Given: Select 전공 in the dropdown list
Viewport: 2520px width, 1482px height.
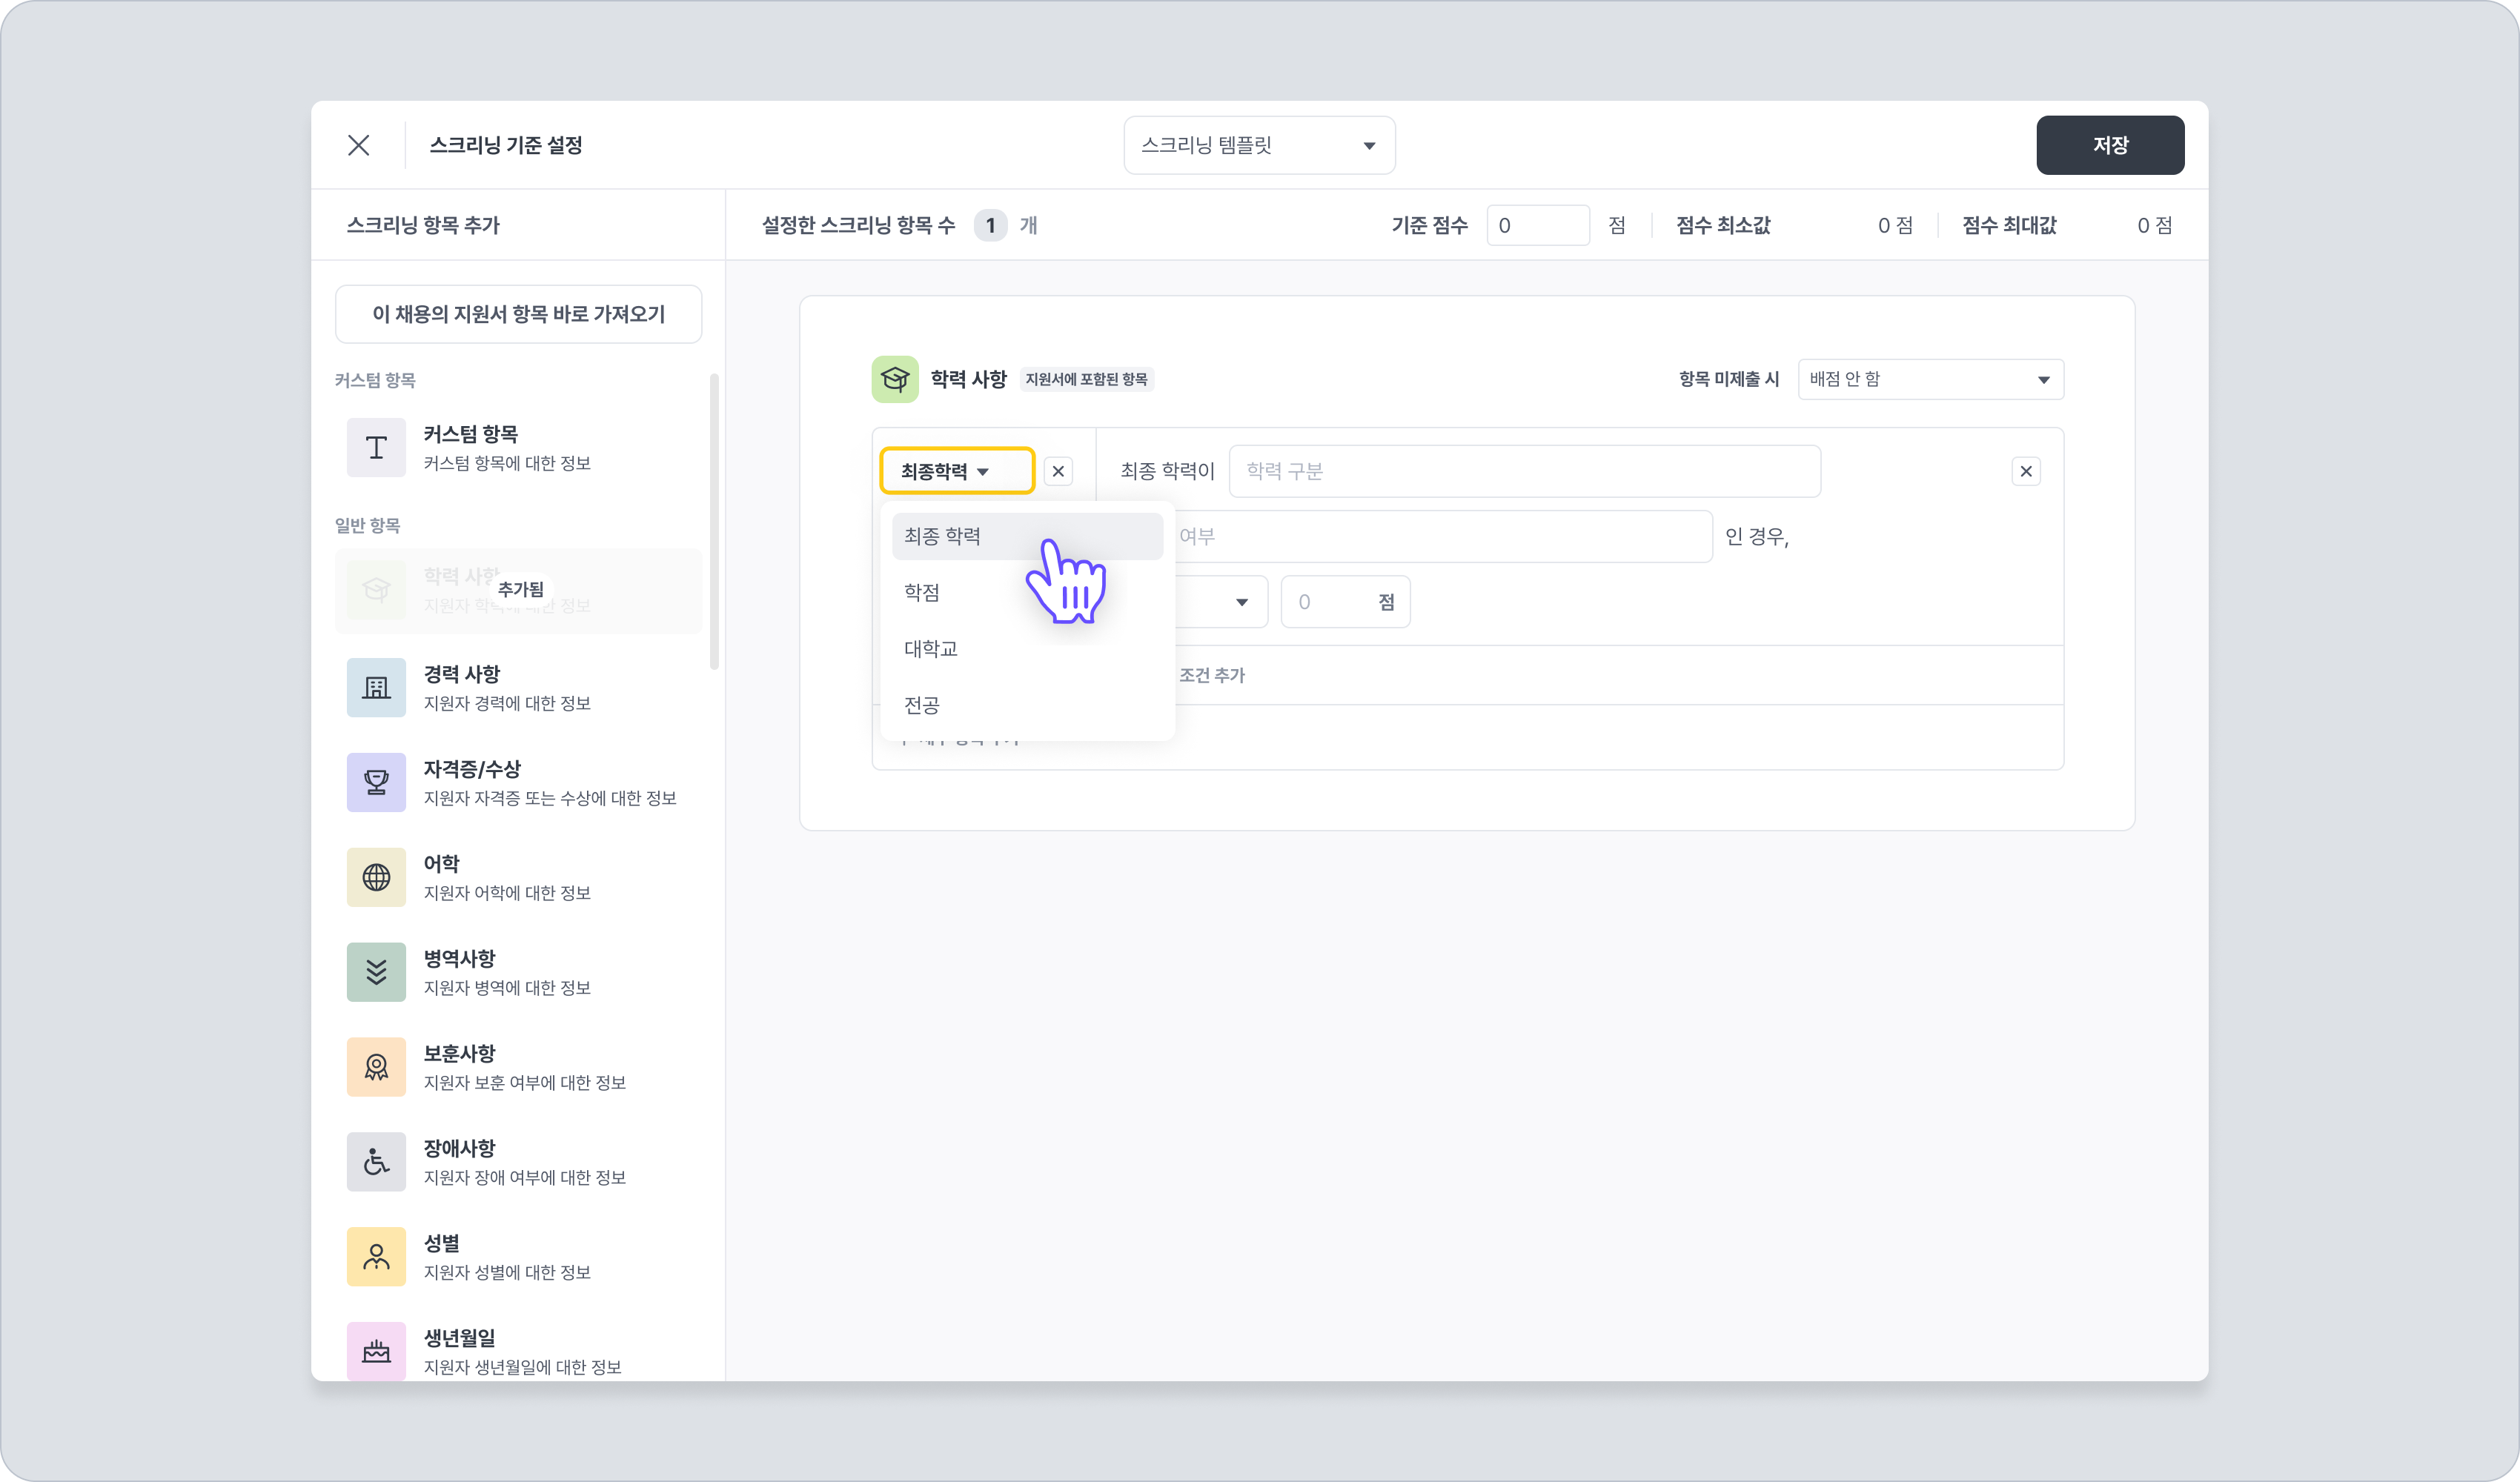Looking at the screenshot, I should [922, 706].
